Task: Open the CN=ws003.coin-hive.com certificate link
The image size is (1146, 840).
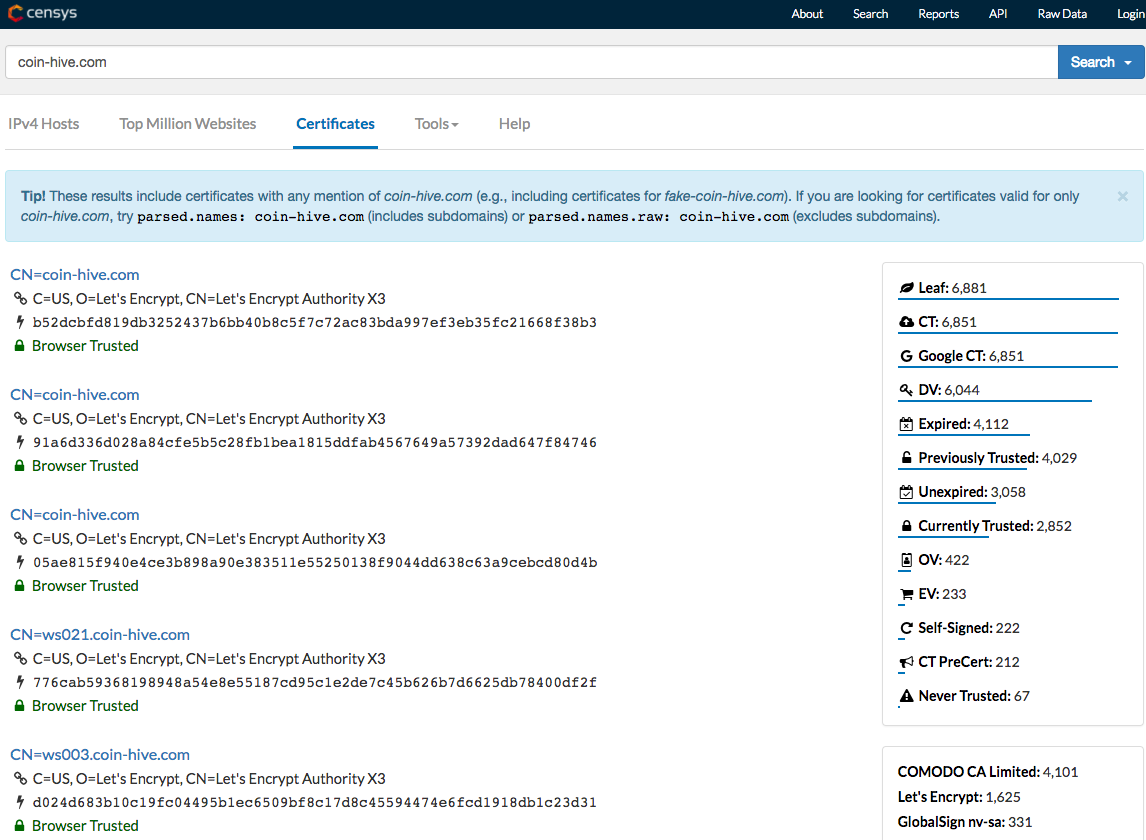Action: (x=100, y=754)
